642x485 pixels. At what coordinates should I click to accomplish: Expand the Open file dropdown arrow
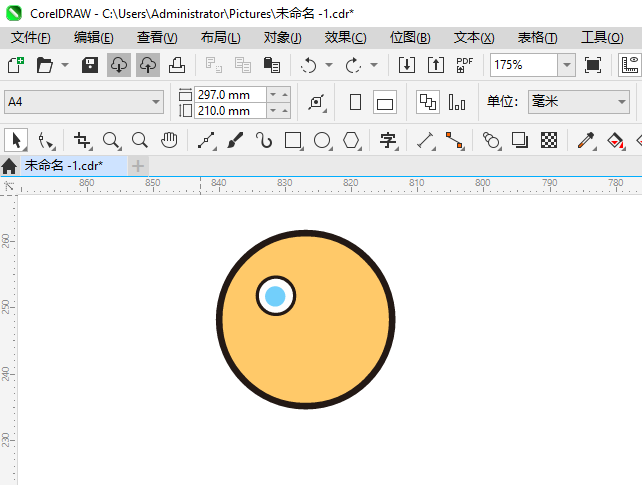65,65
